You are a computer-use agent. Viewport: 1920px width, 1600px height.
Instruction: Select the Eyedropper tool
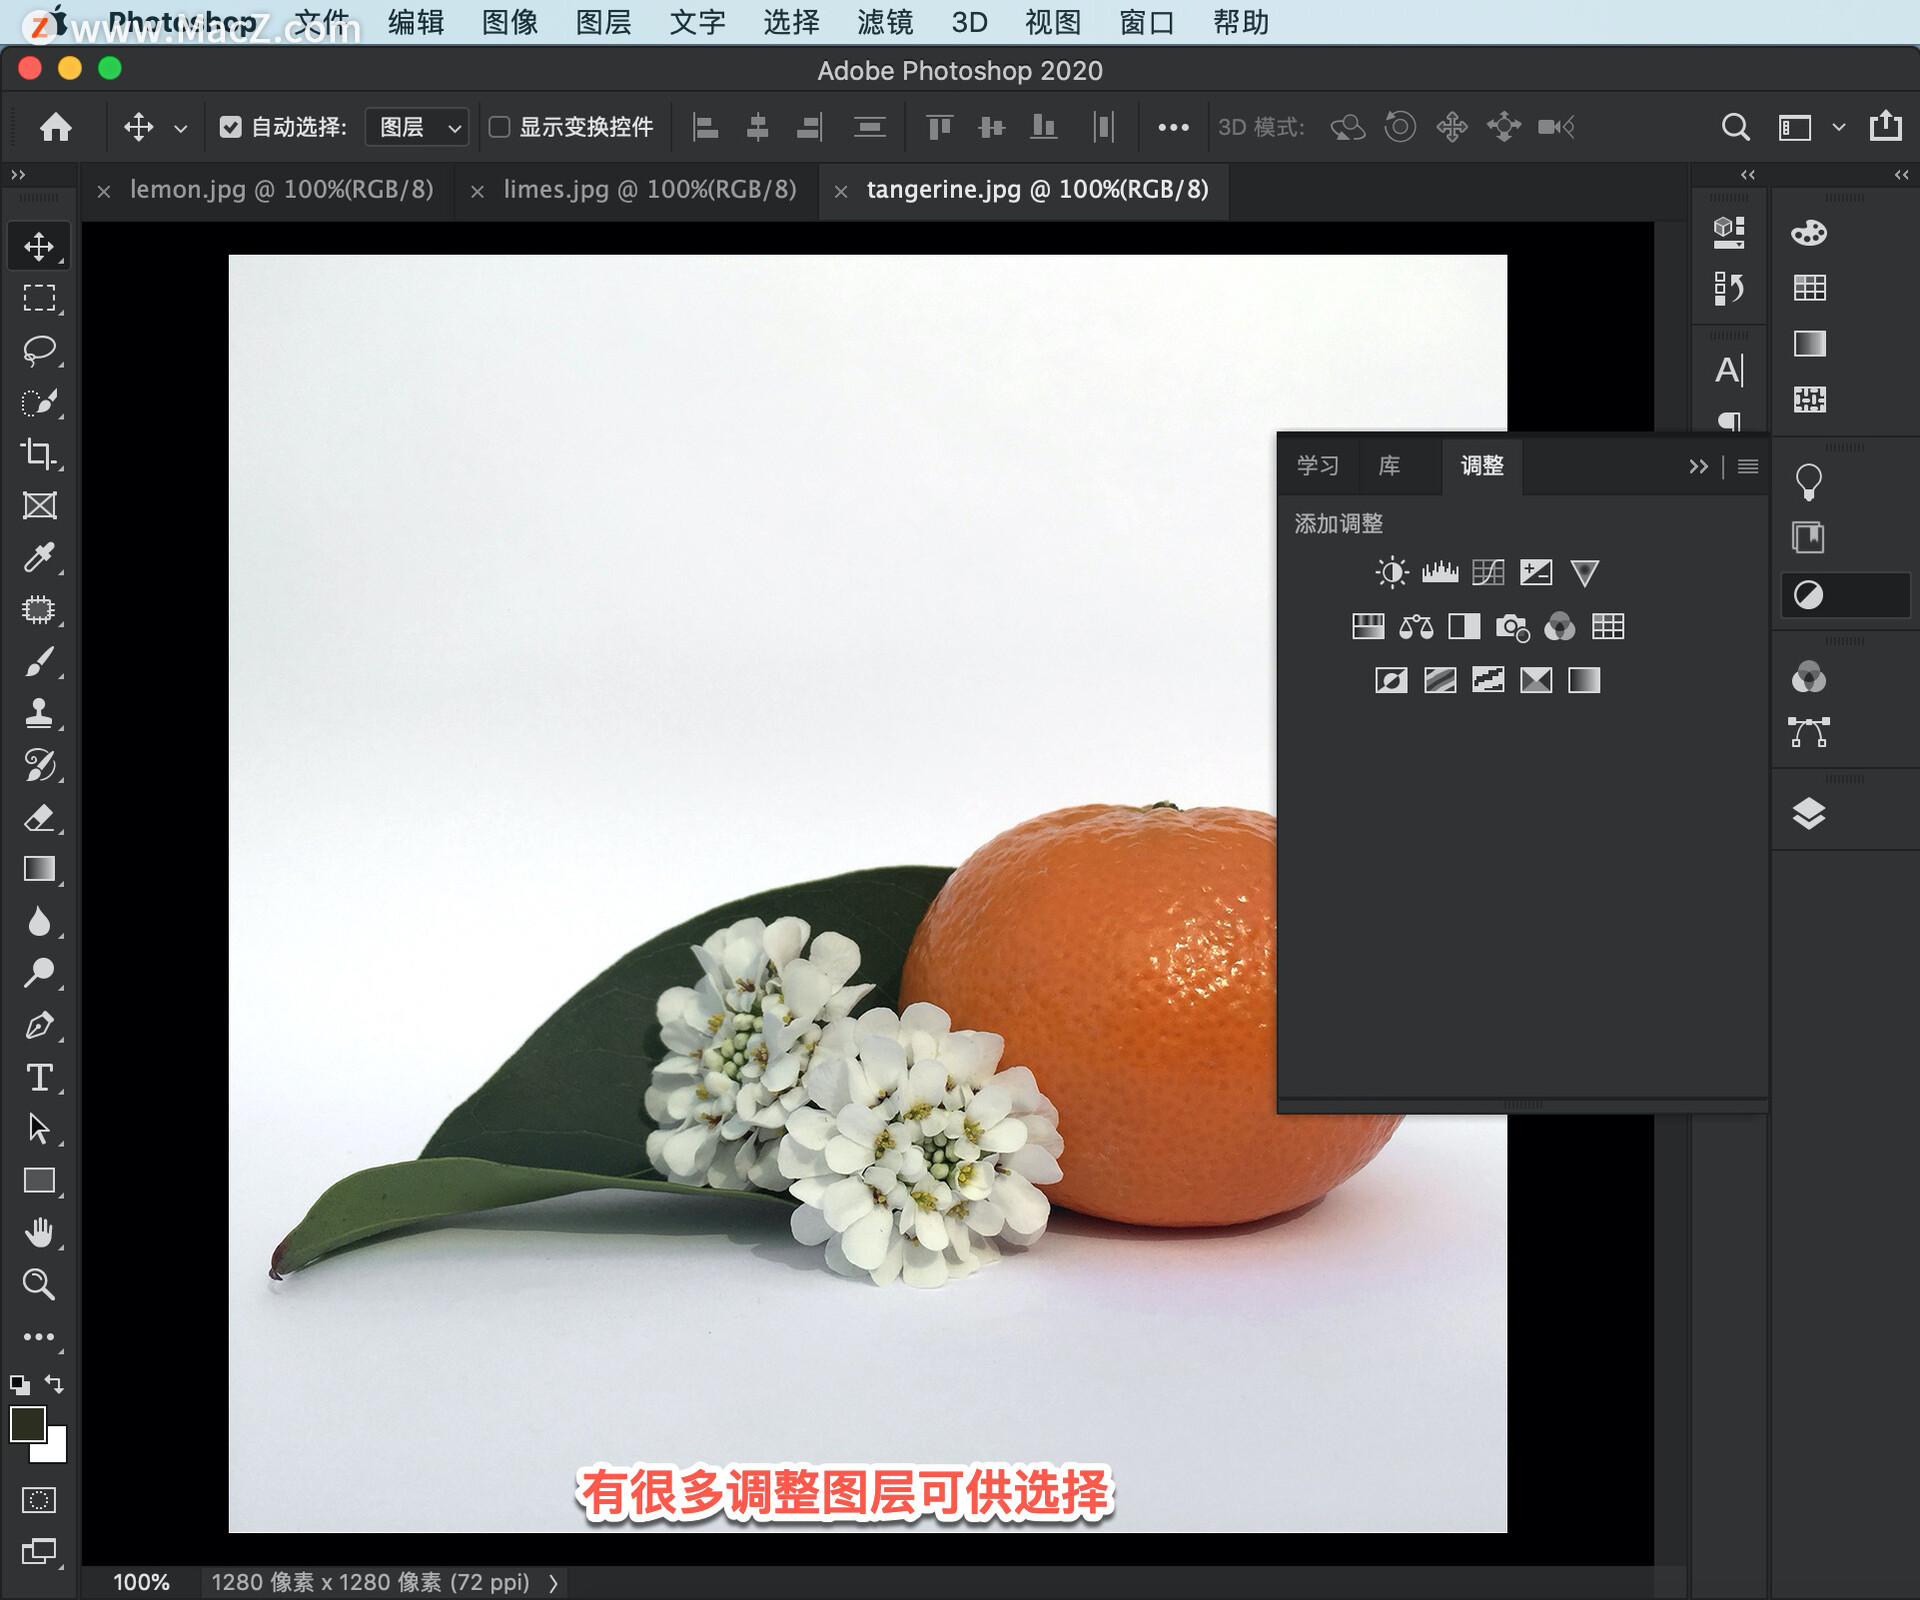click(39, 557)
